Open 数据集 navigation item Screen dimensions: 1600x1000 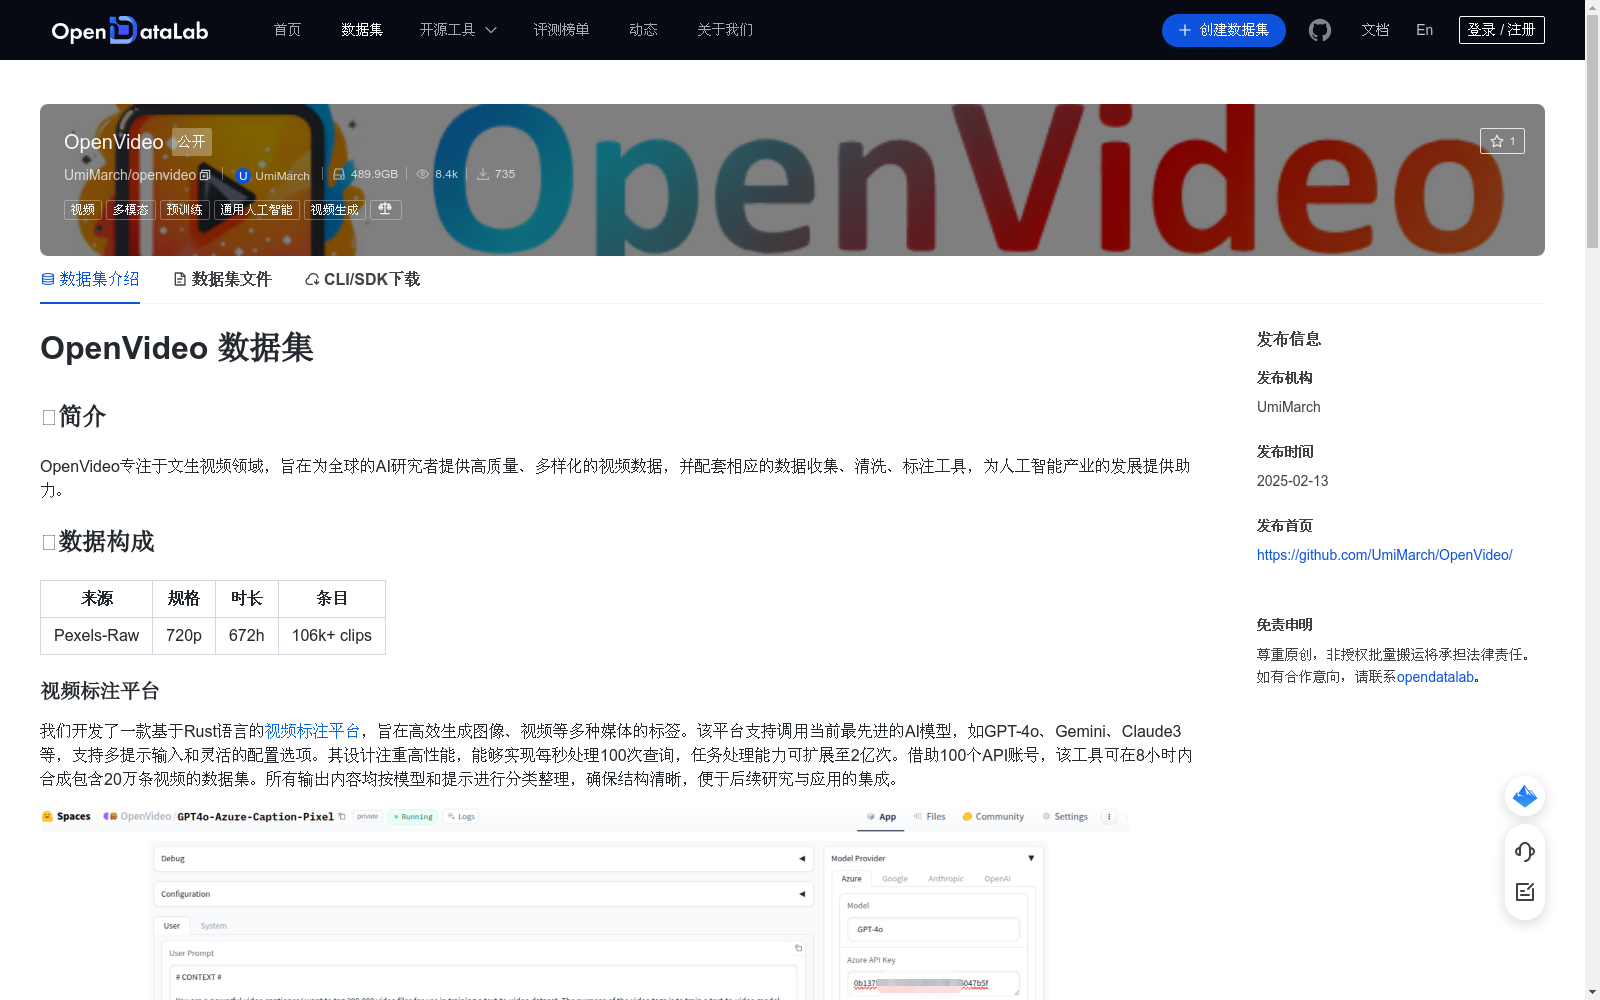362,30
